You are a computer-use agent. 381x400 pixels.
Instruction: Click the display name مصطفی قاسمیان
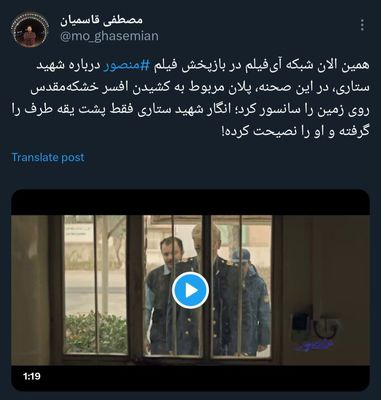(101, 20)
